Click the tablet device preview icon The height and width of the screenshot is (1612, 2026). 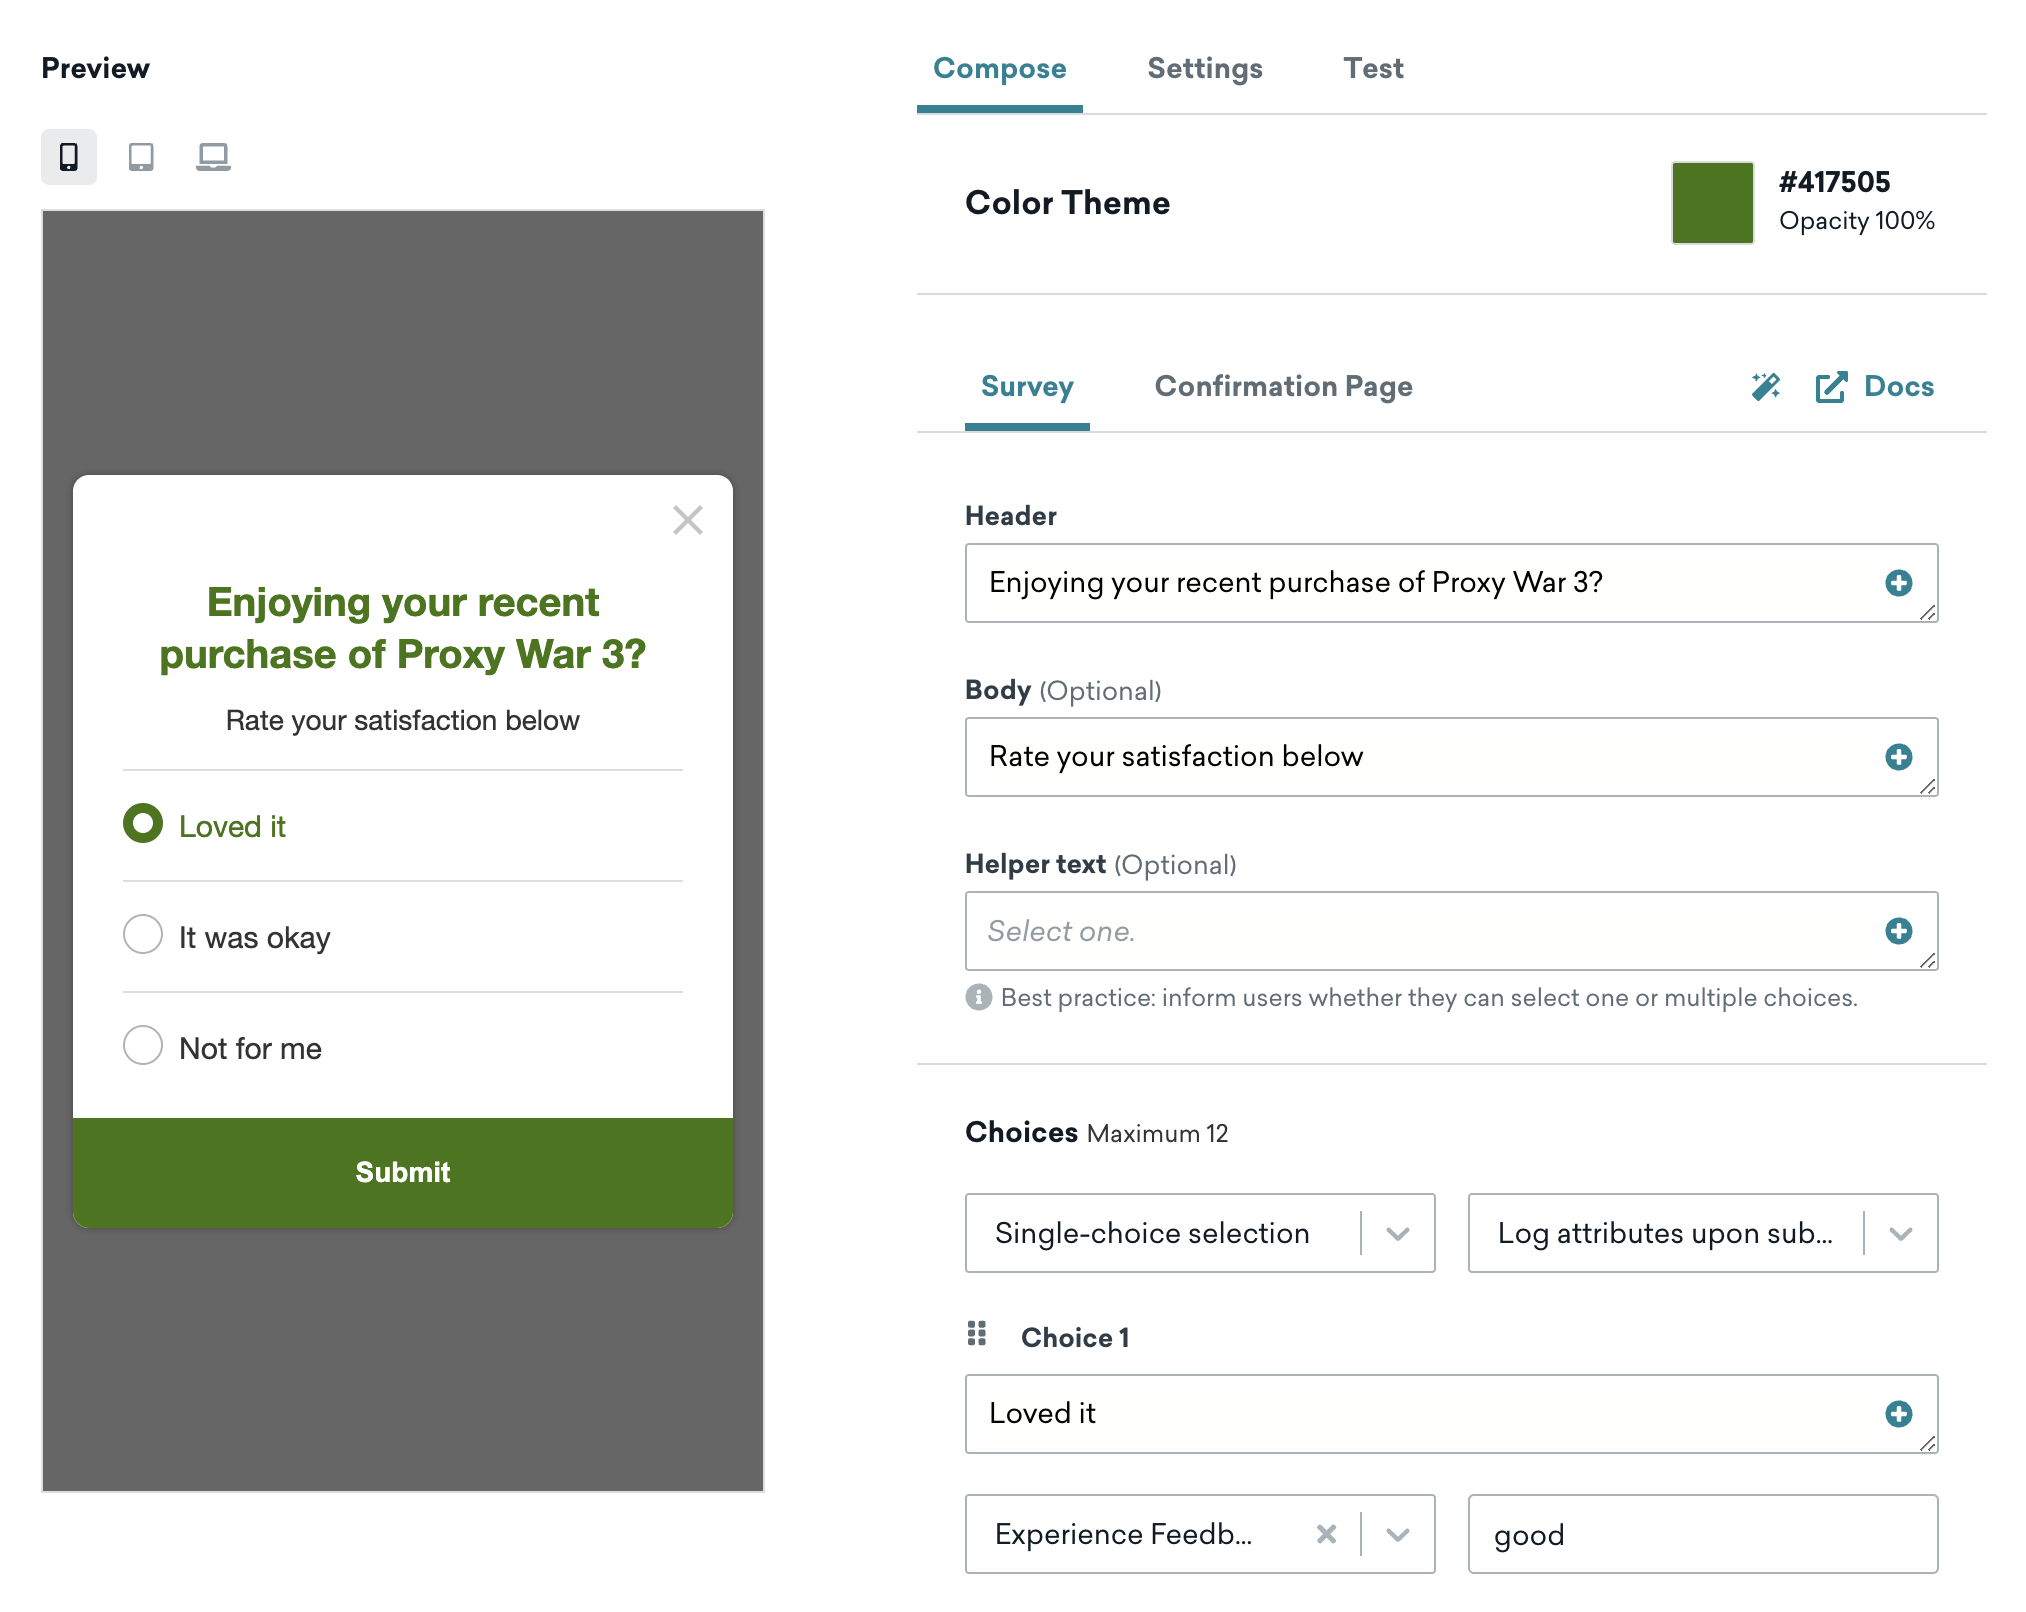coord(140,158)
